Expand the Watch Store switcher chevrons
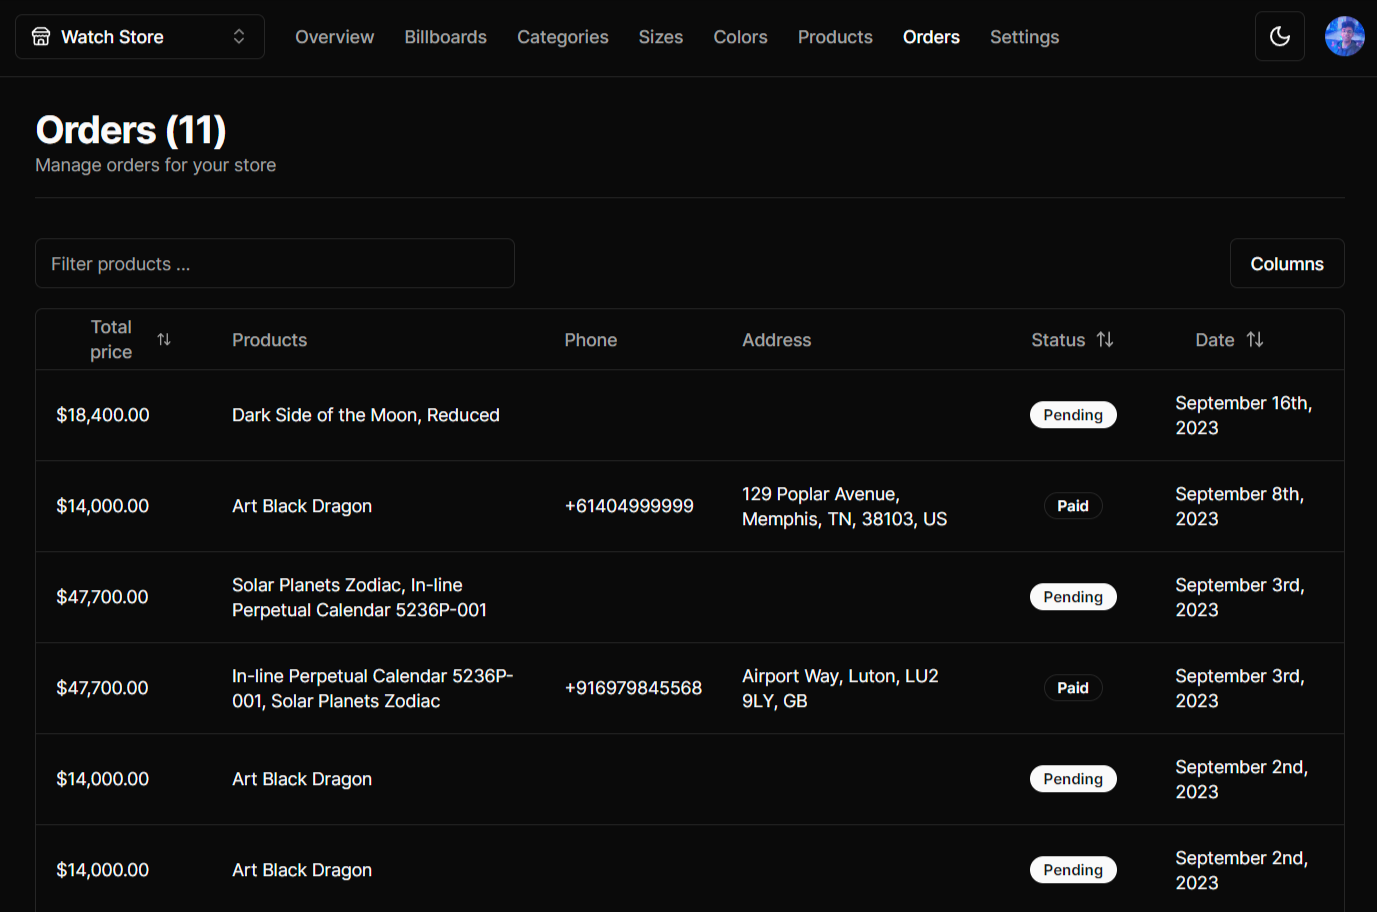1377x912 pixels. tap(239, 37)
